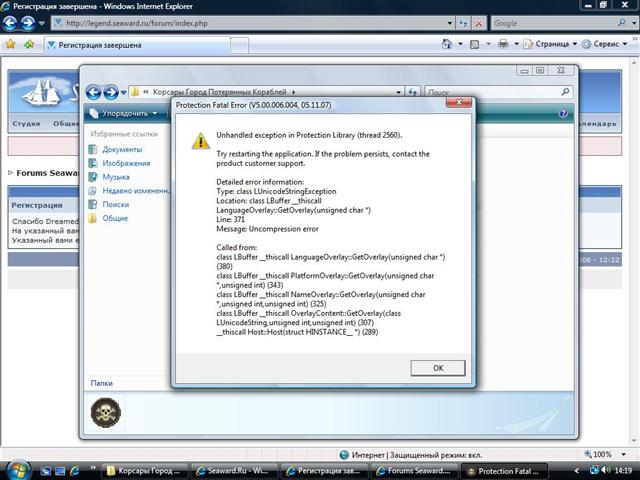Click OK in the Protection Fatal Error dialog

click(438, 368)
